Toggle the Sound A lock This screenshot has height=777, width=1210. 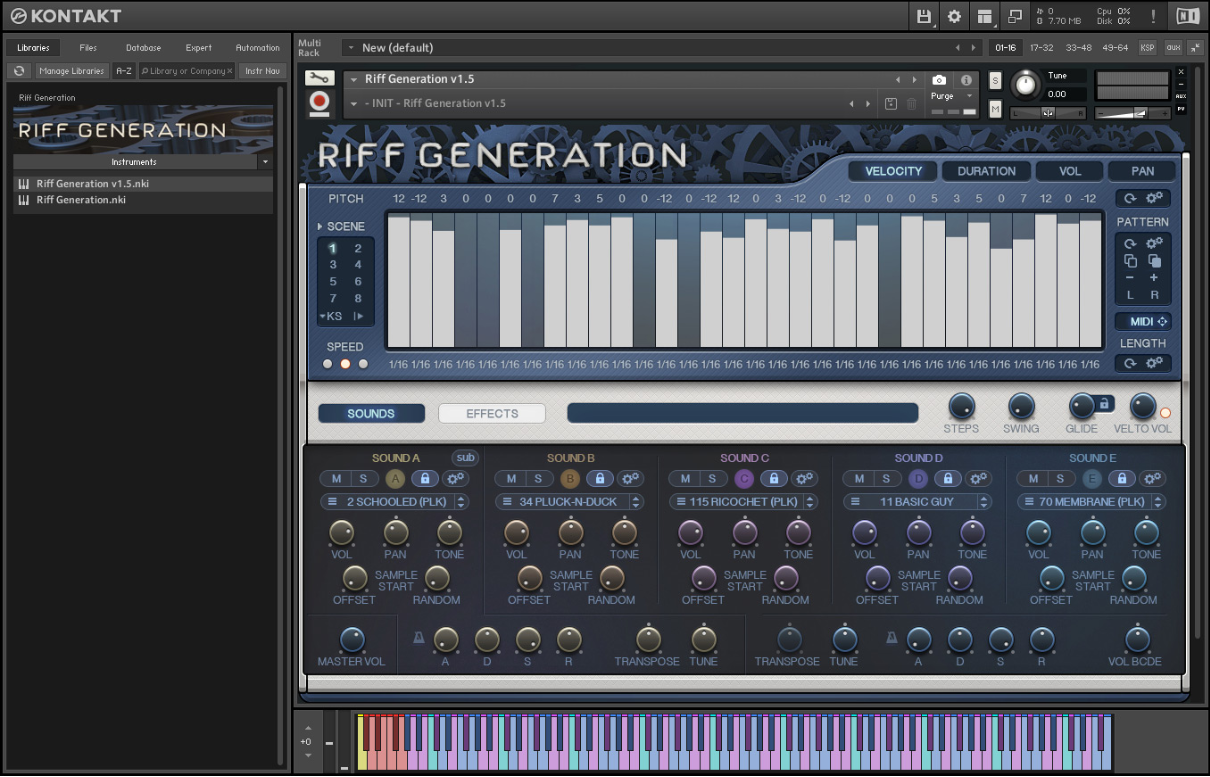pos(425,479)
